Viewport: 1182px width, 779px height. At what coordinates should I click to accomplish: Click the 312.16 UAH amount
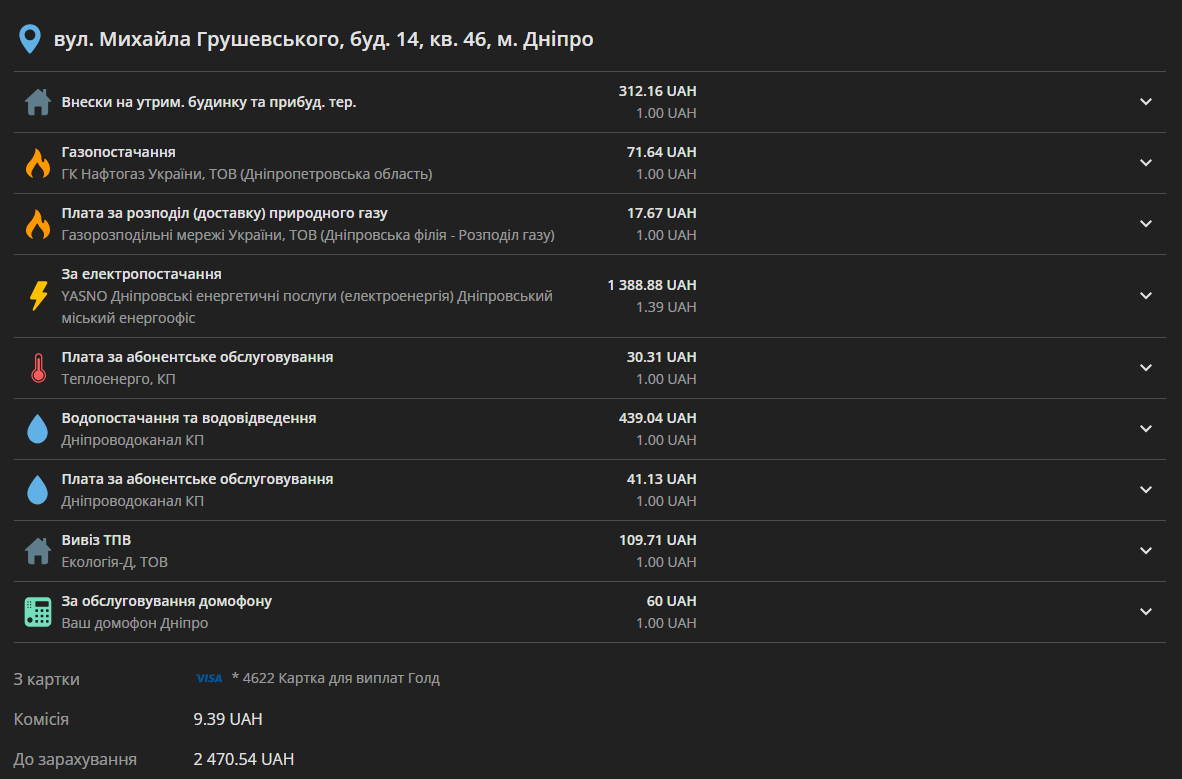coord(657,91)
